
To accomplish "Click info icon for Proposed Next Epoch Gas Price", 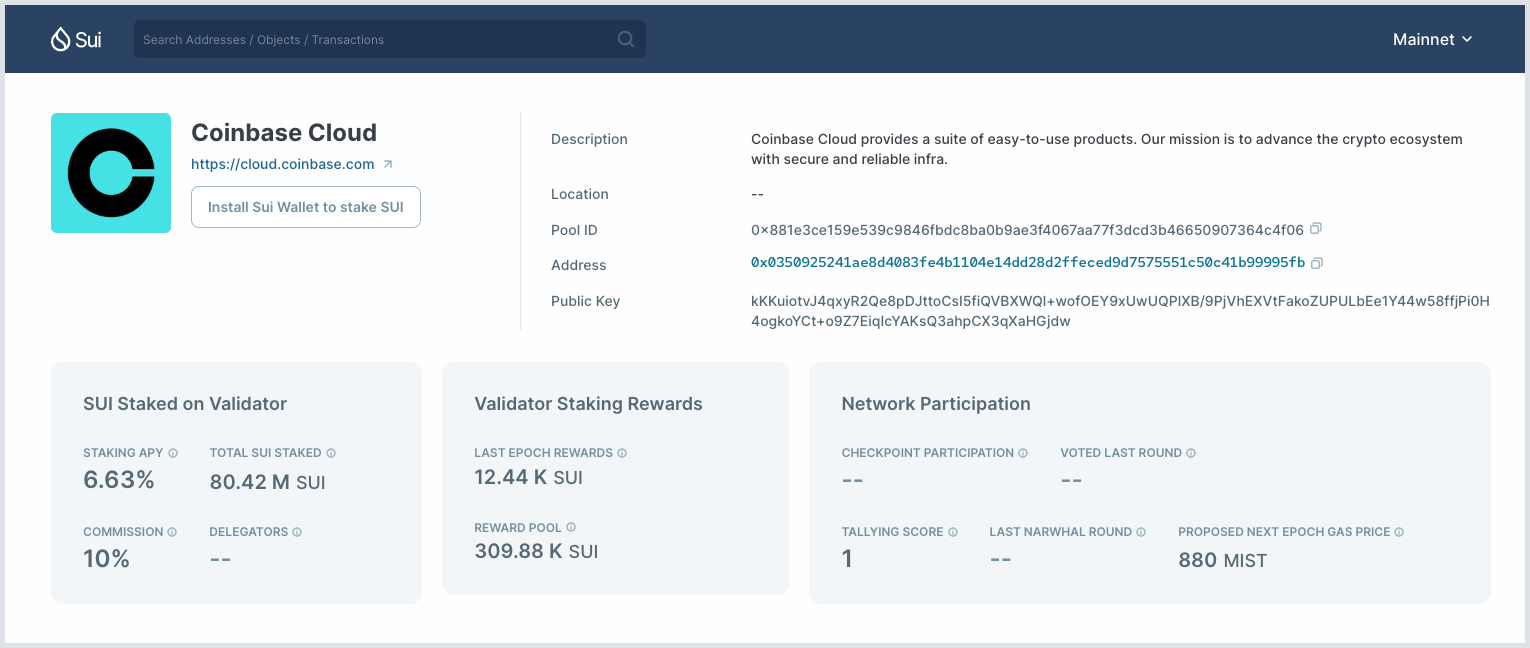I will pyautogui.click(x=1399, y=532).
